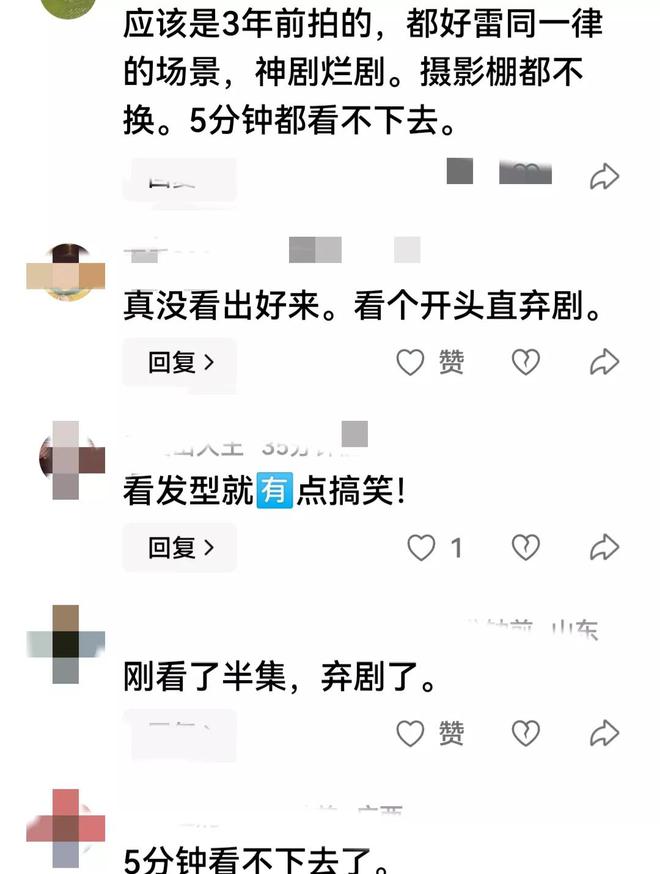Open avatar of 刚看了半集 commenter

pyautogui.click(x=66, y=644)
